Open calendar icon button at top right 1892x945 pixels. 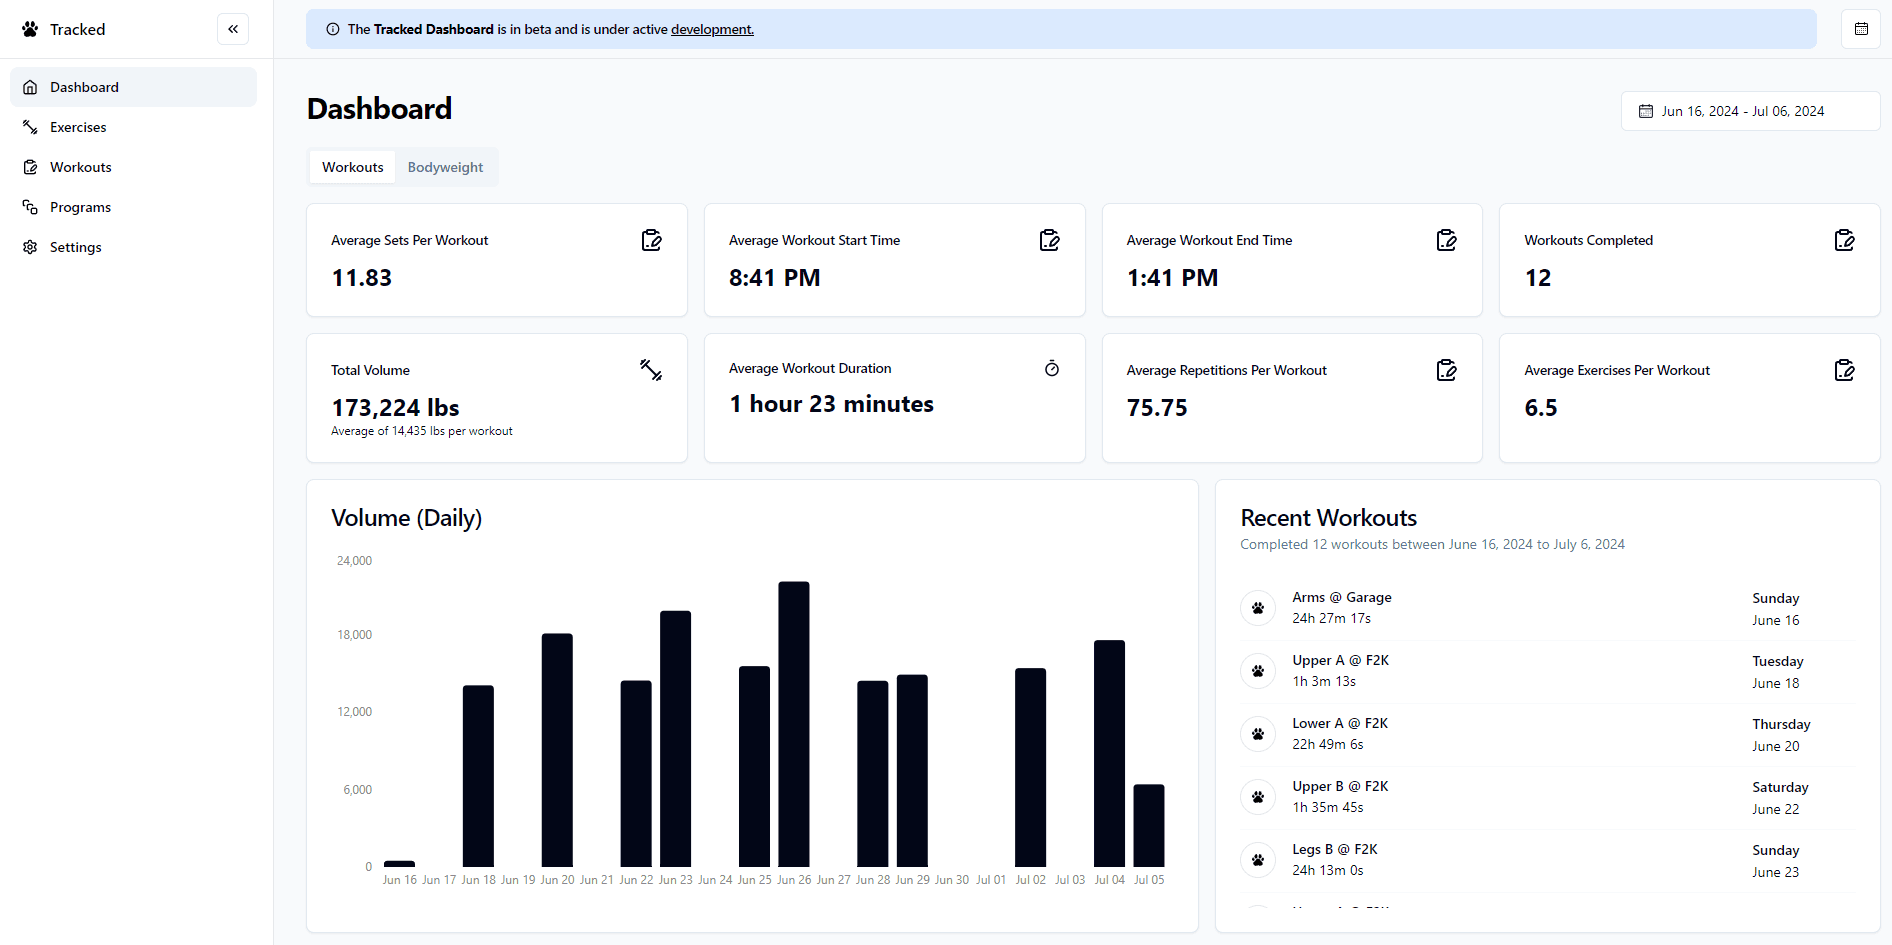pos(1861,29)
